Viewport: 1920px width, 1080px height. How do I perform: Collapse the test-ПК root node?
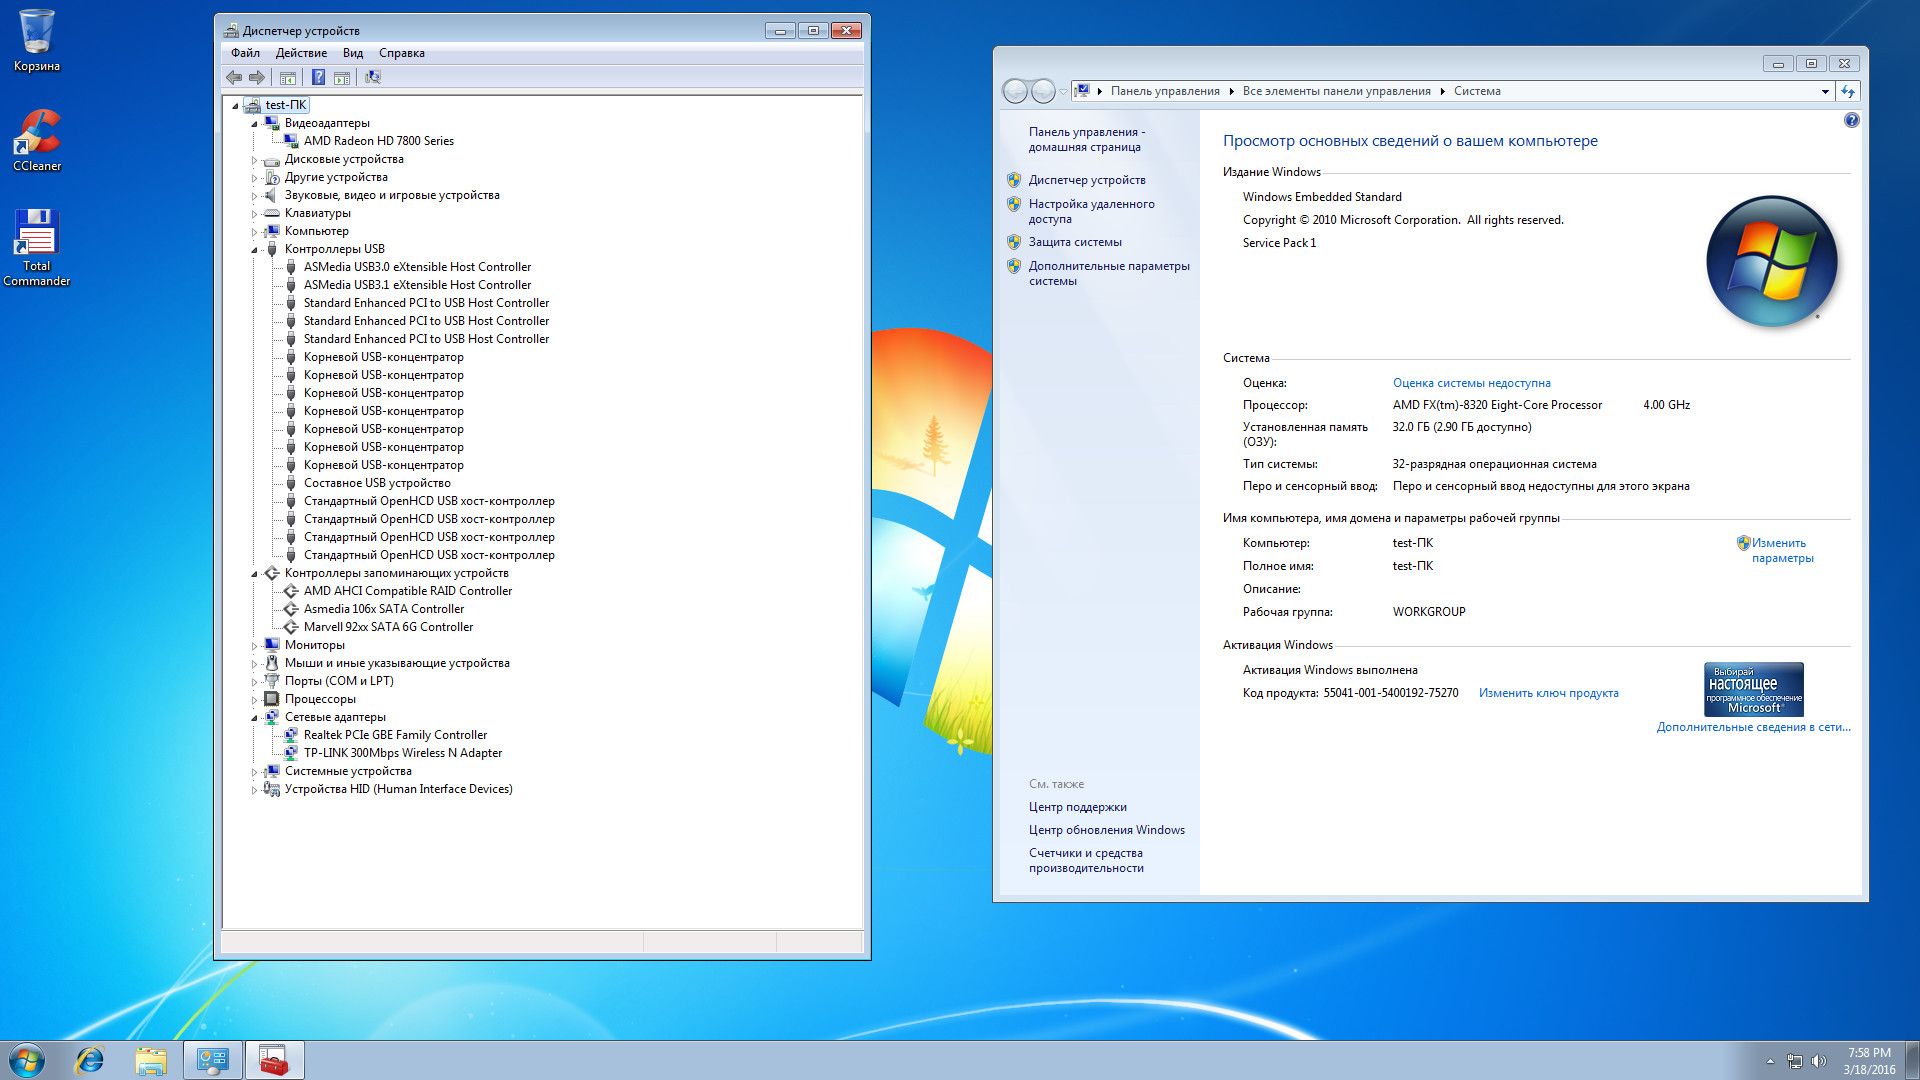click(x=236, y=106)
